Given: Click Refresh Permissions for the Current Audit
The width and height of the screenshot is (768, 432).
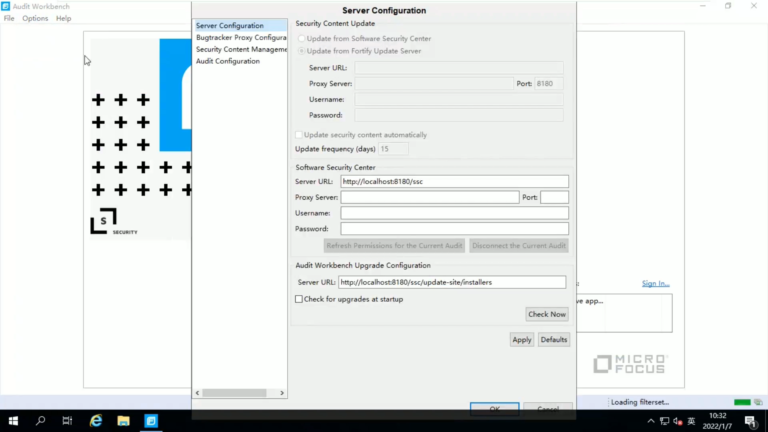Looking at the screenshot, I should click(394, 246).
